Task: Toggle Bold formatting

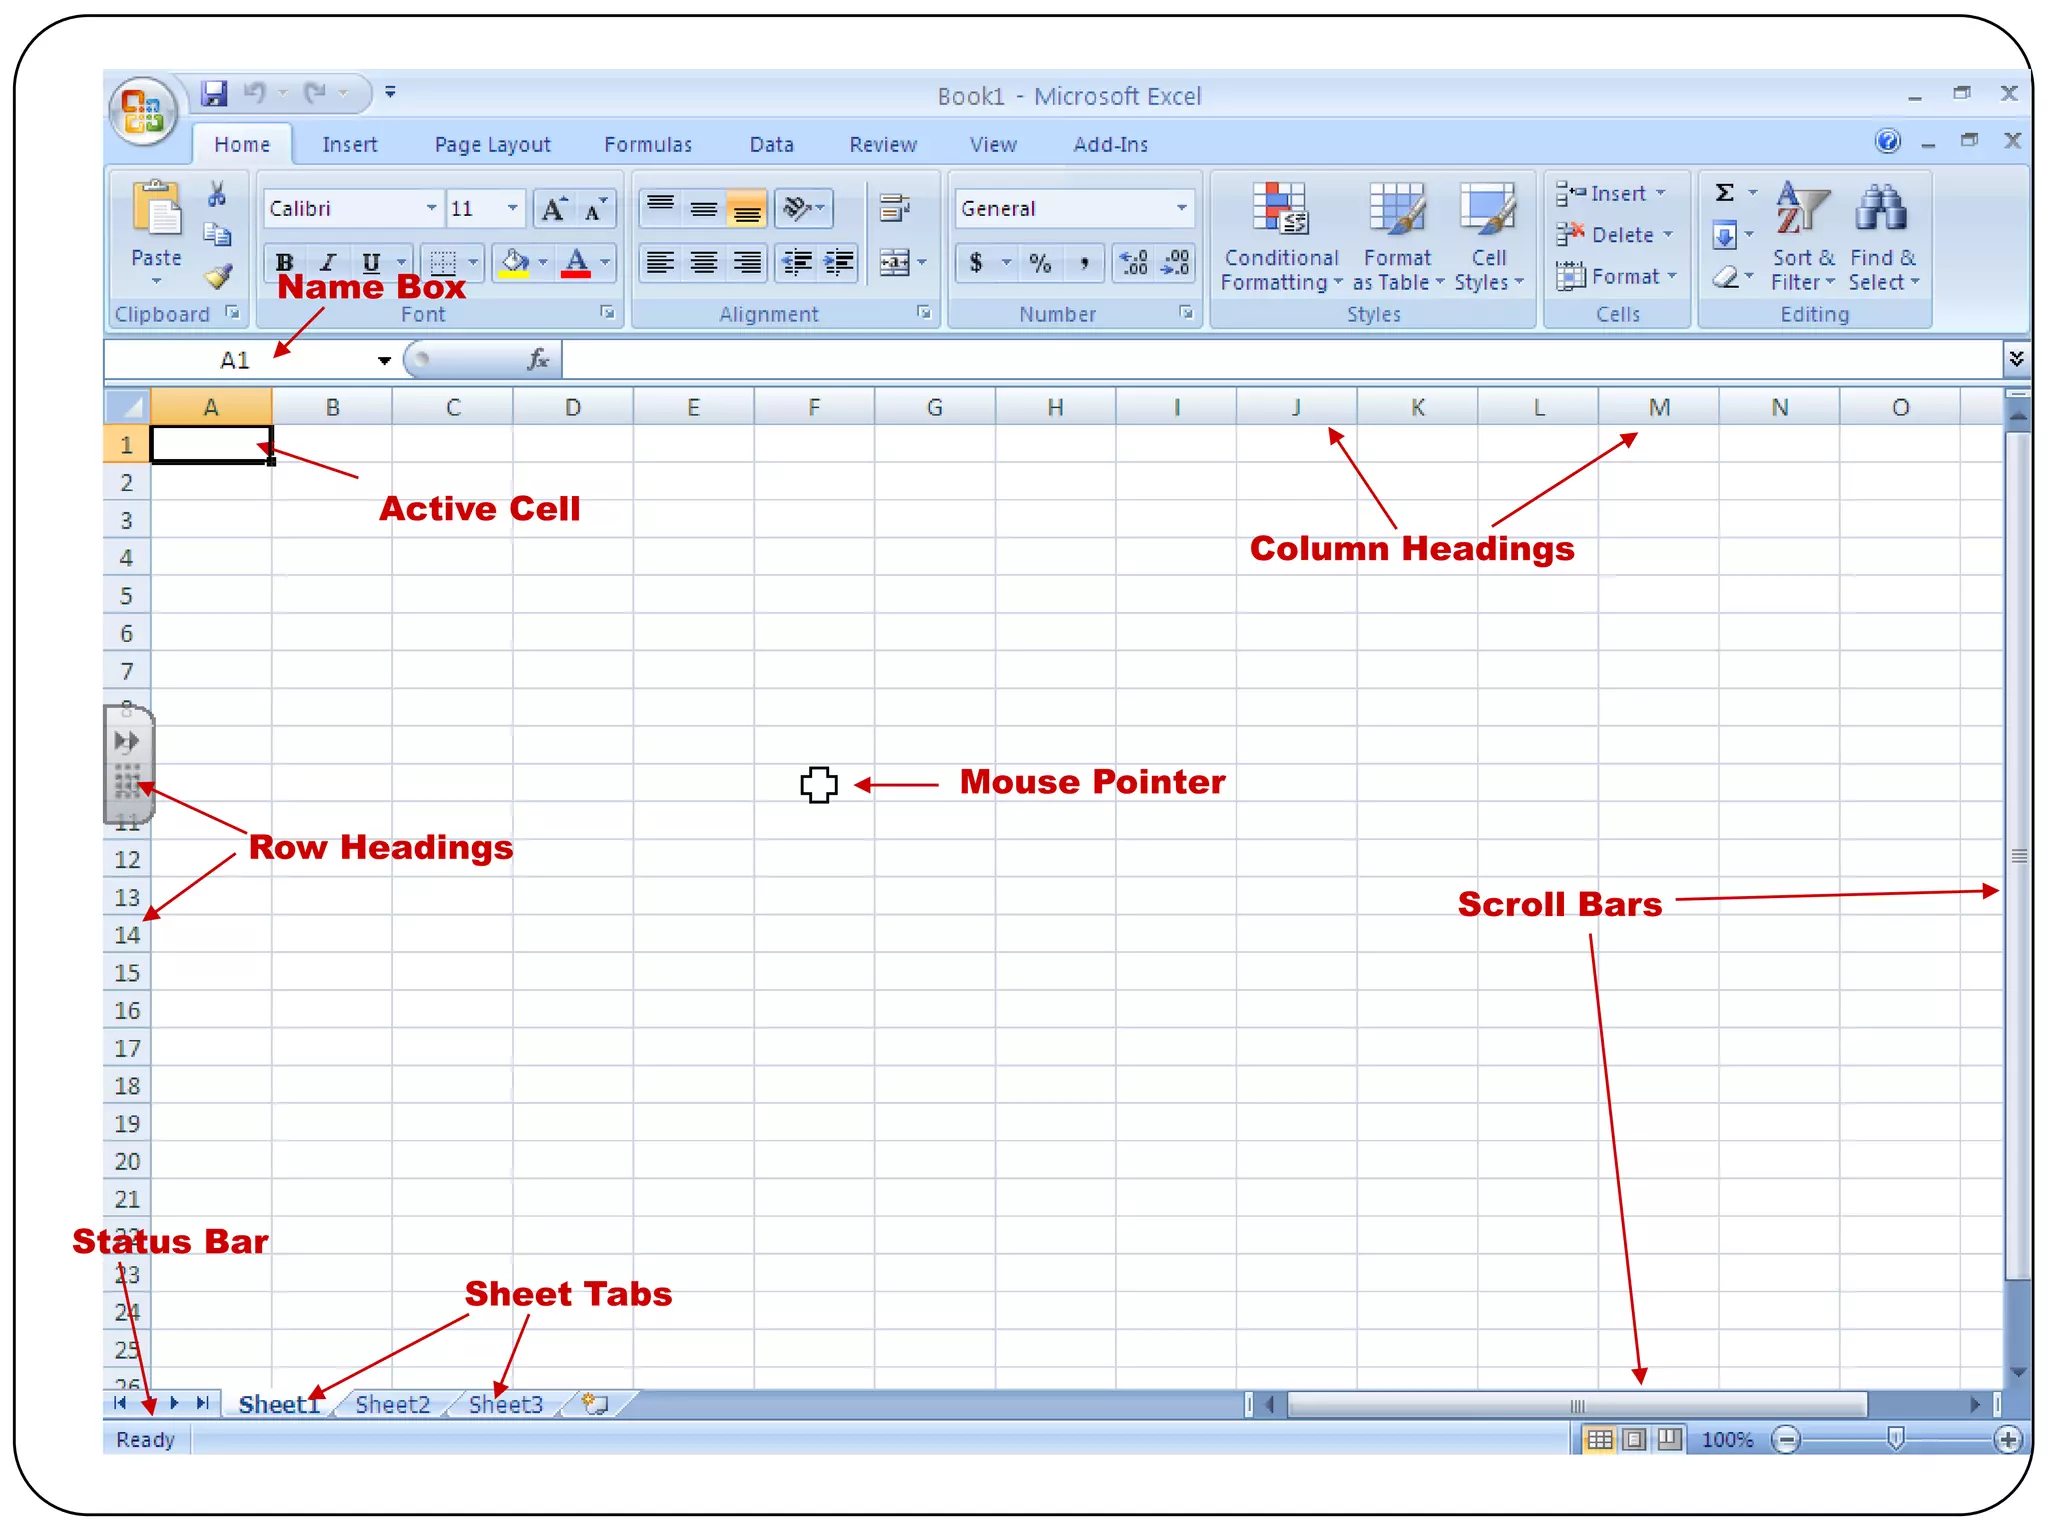Action: click(285, 263)
